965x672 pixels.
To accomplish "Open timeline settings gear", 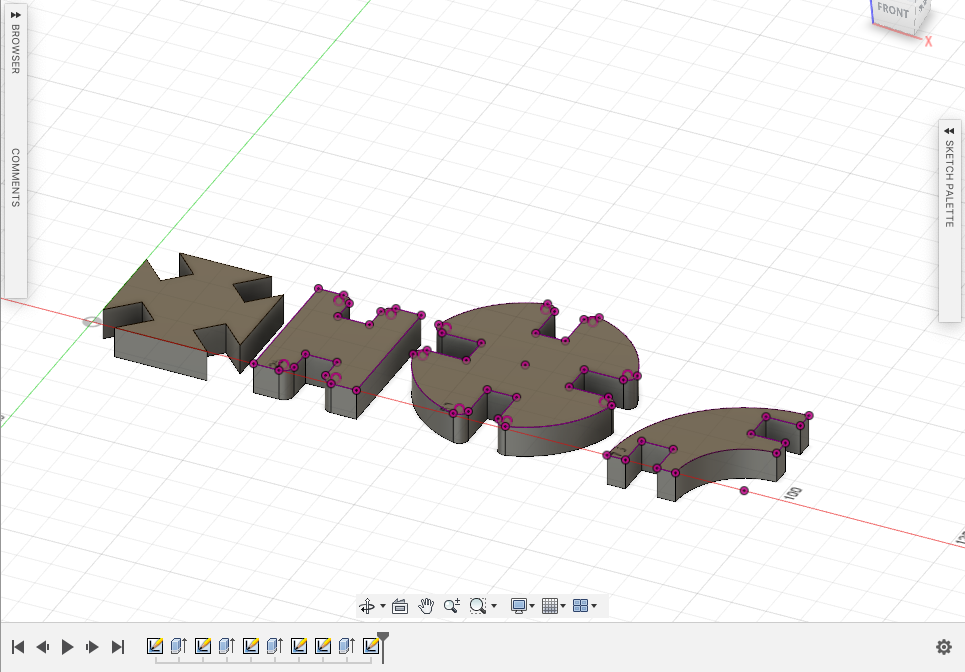I will click(x=943, y=647).
